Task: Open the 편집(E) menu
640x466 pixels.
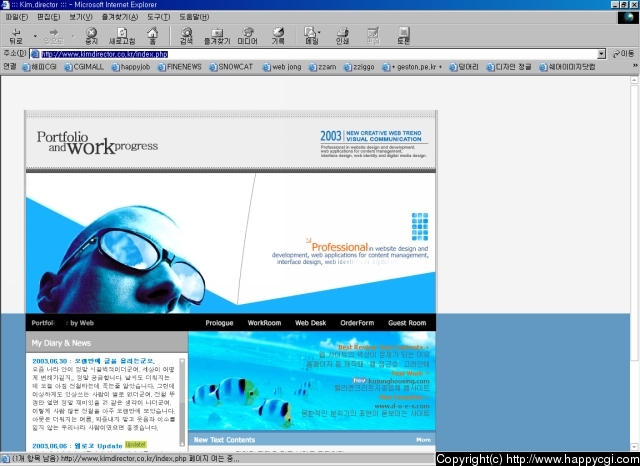Action: click(49, 17)
